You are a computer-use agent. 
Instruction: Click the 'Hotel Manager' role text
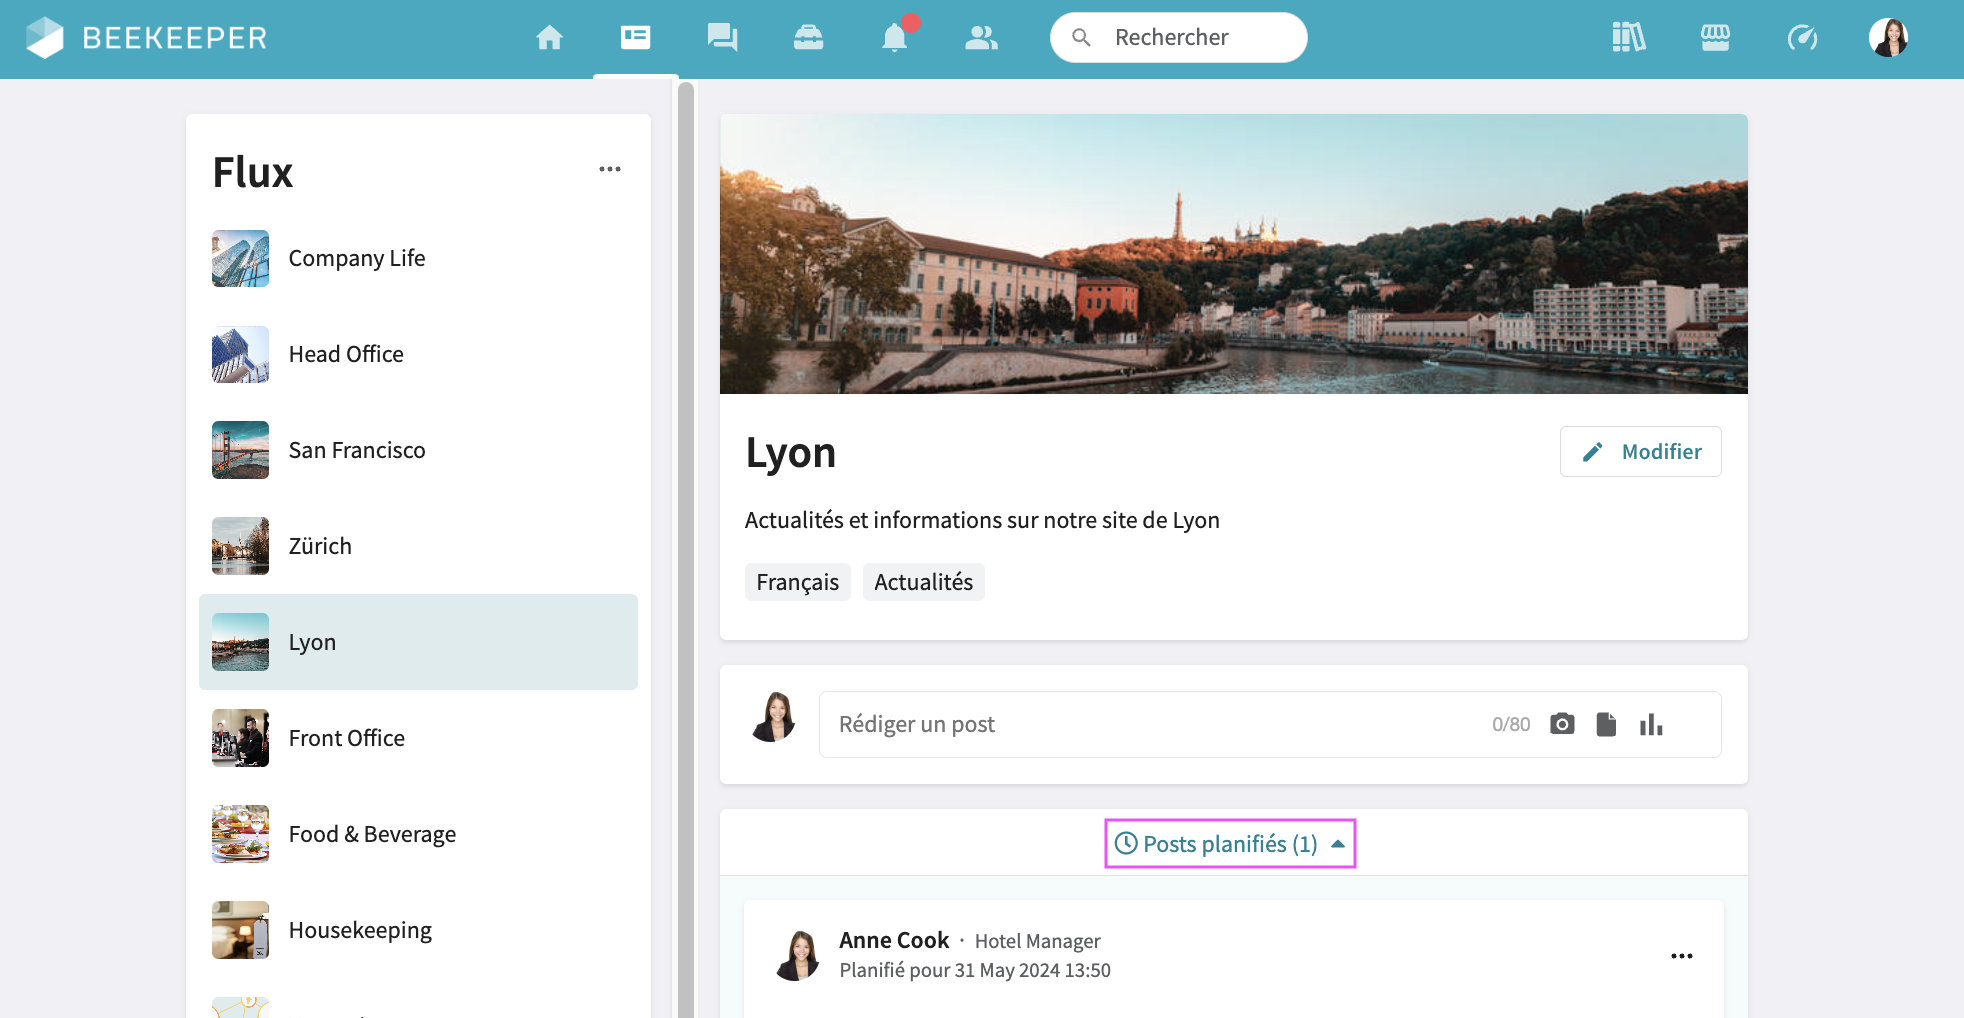[1037, 941]
